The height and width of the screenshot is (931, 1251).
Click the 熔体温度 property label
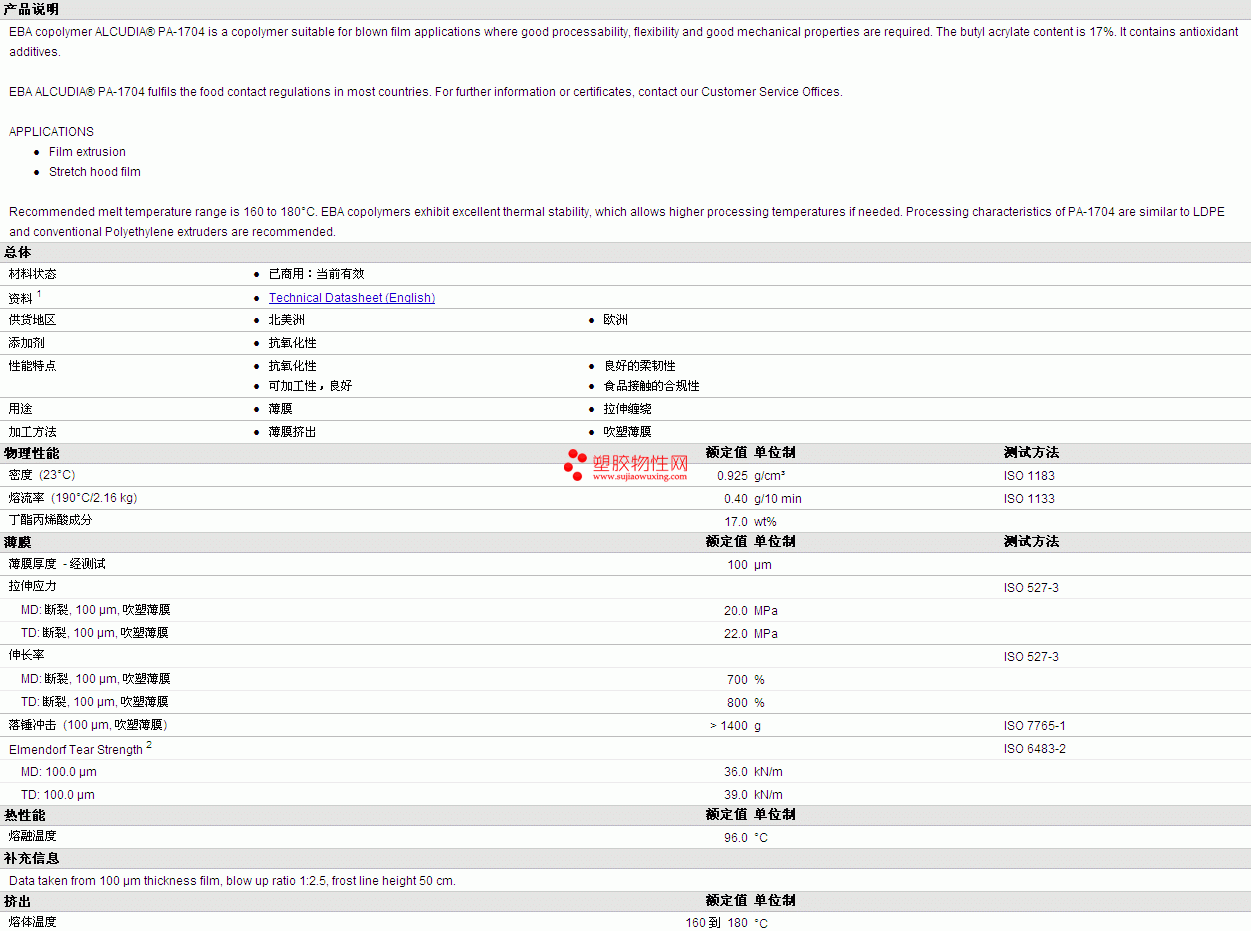33,922
